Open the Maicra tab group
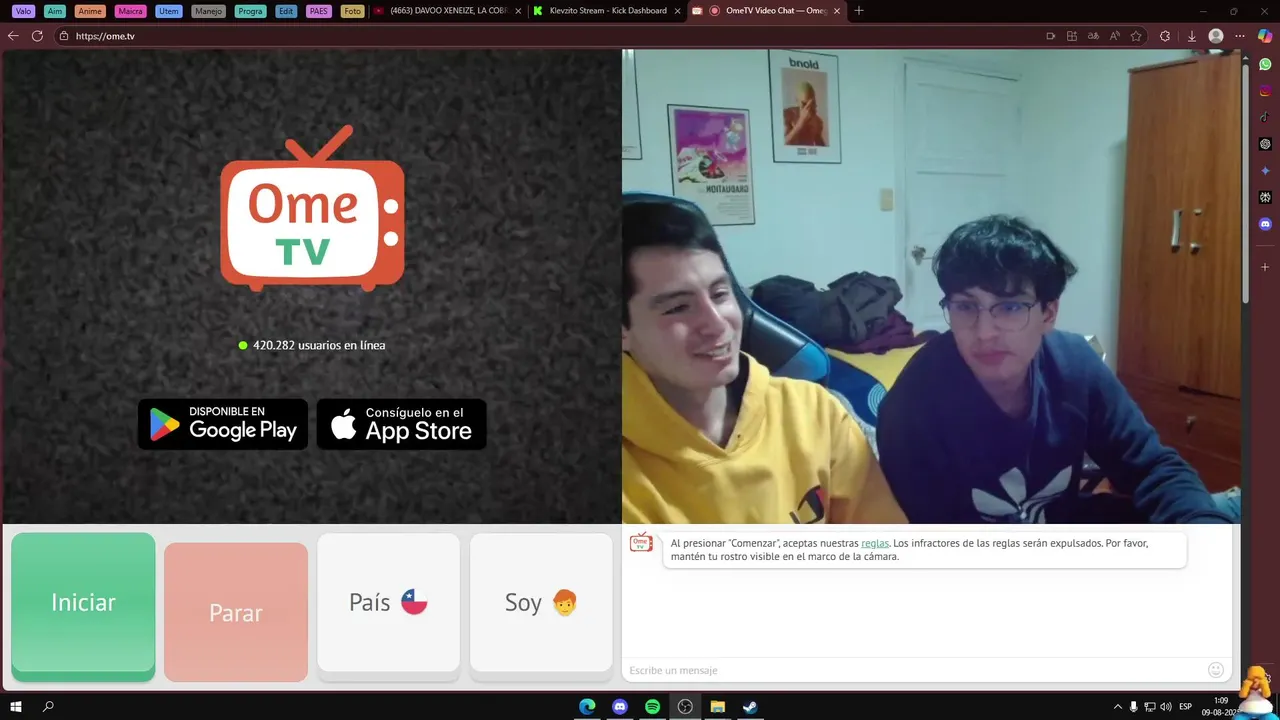This screenshot has height=720, width=1280. point(130,11)
